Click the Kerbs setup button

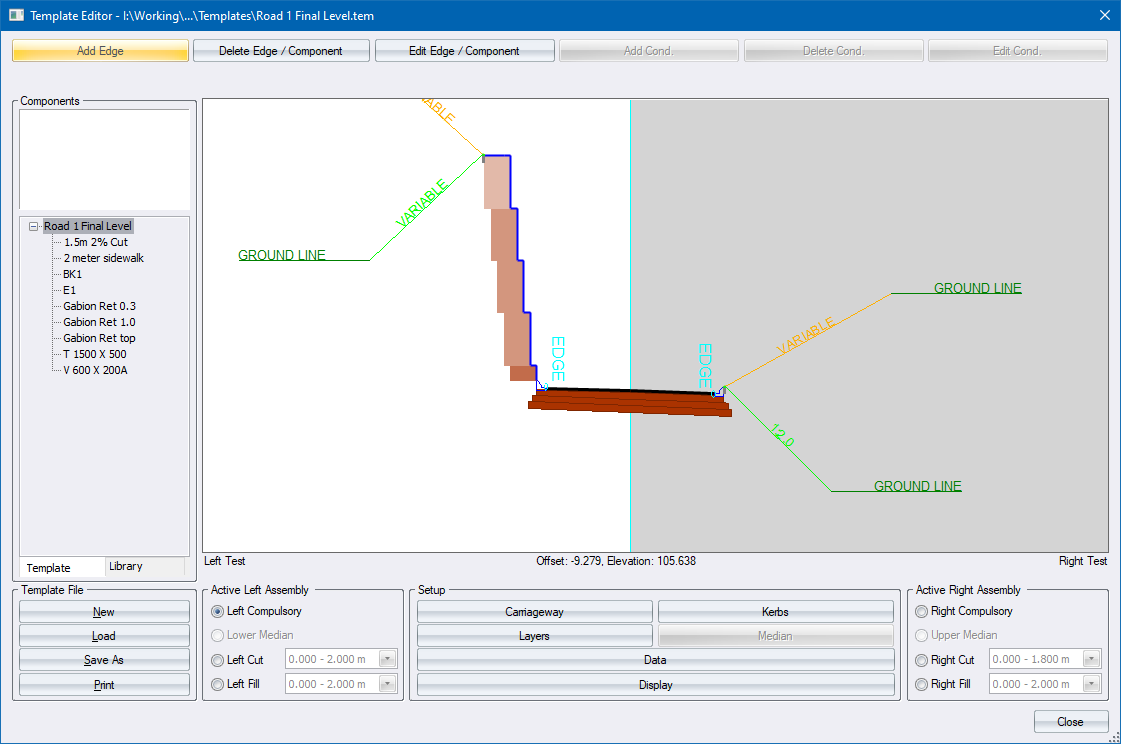point(775,612)
